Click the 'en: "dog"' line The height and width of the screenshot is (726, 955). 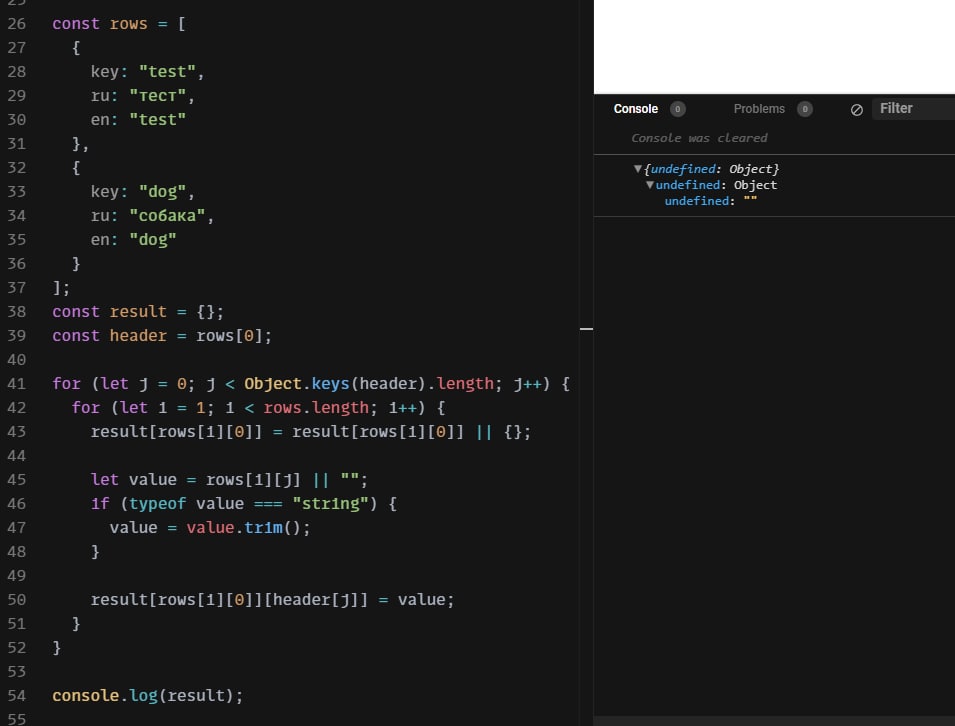click(x=133, y=240)
